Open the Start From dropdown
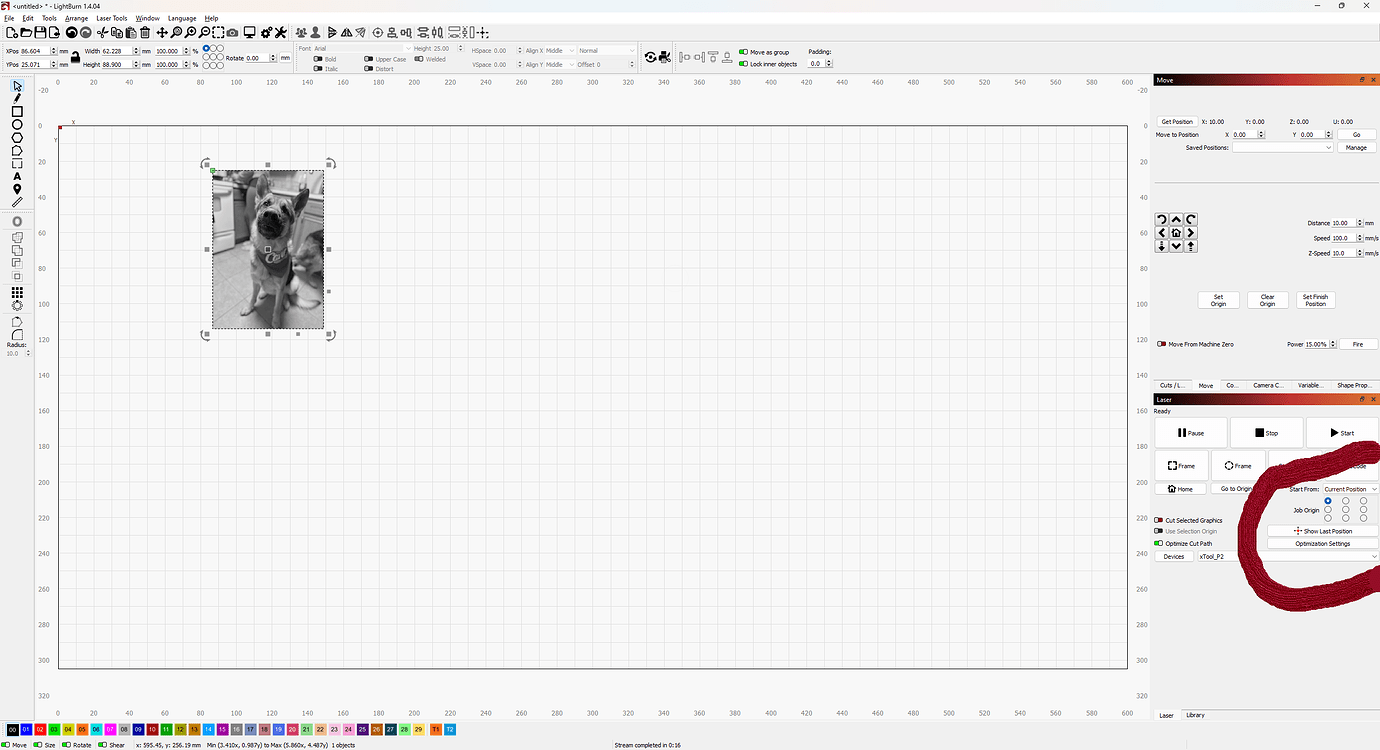The width and height of the screenshot is (1380, 750). pos(1351,489)
